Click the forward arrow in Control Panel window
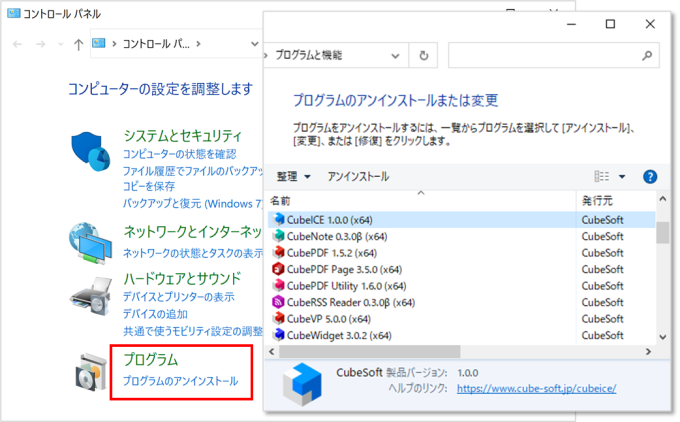The image size is (680, 422). tap(41, 44)
